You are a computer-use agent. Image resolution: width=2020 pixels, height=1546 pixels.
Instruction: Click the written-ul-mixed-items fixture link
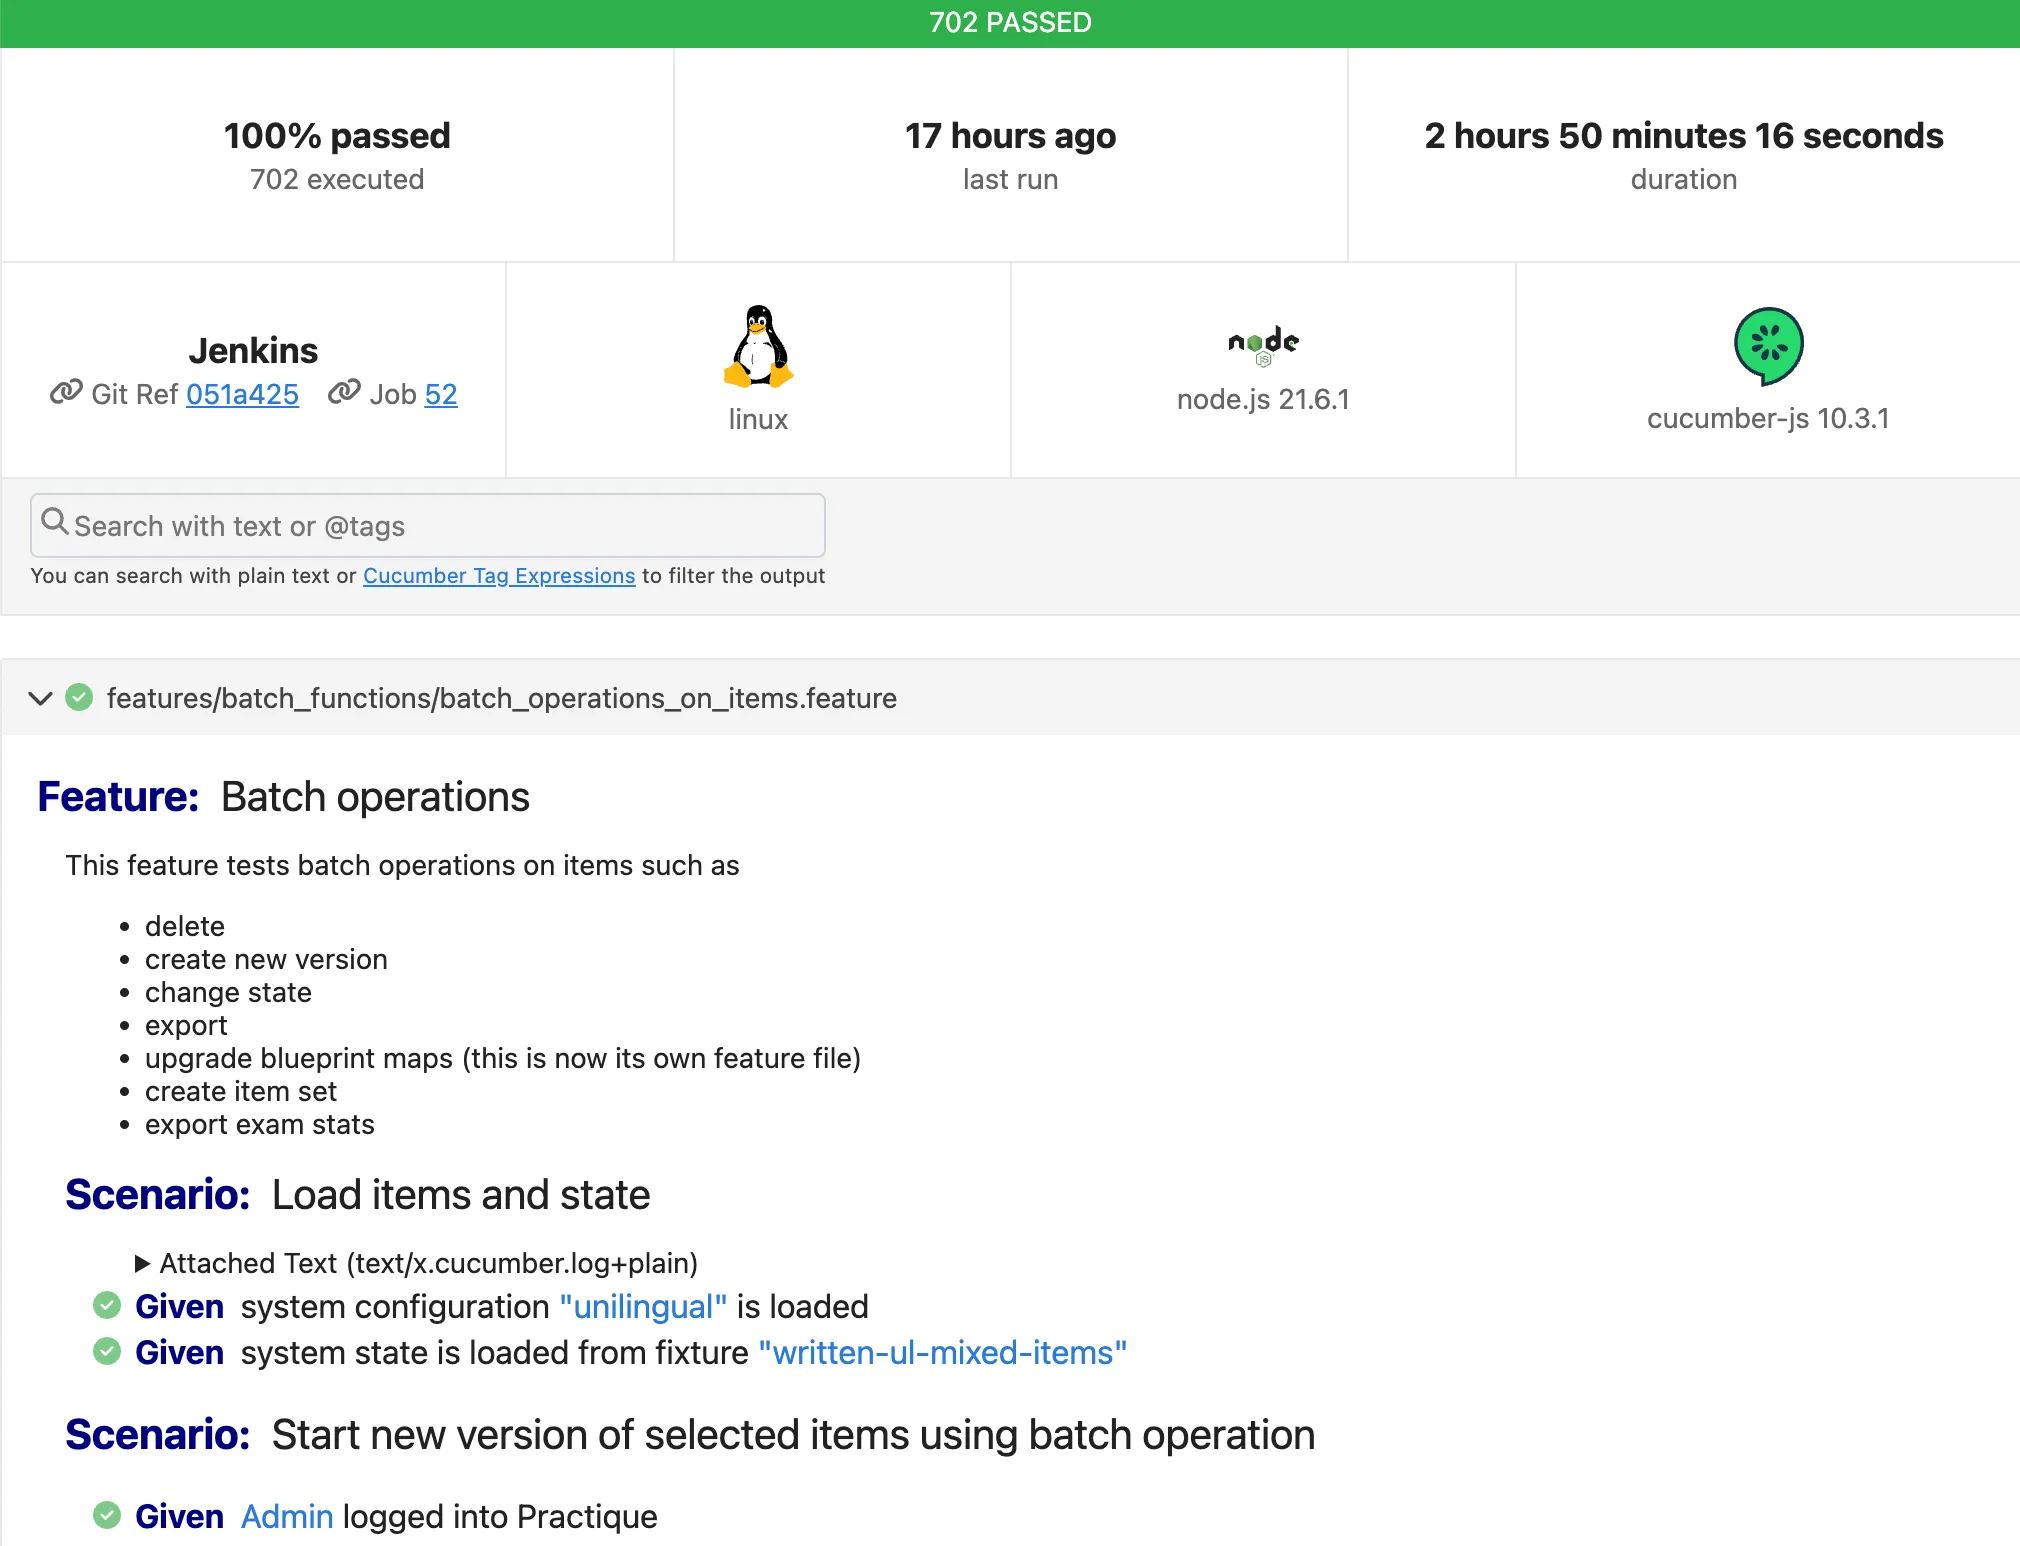943,1351
